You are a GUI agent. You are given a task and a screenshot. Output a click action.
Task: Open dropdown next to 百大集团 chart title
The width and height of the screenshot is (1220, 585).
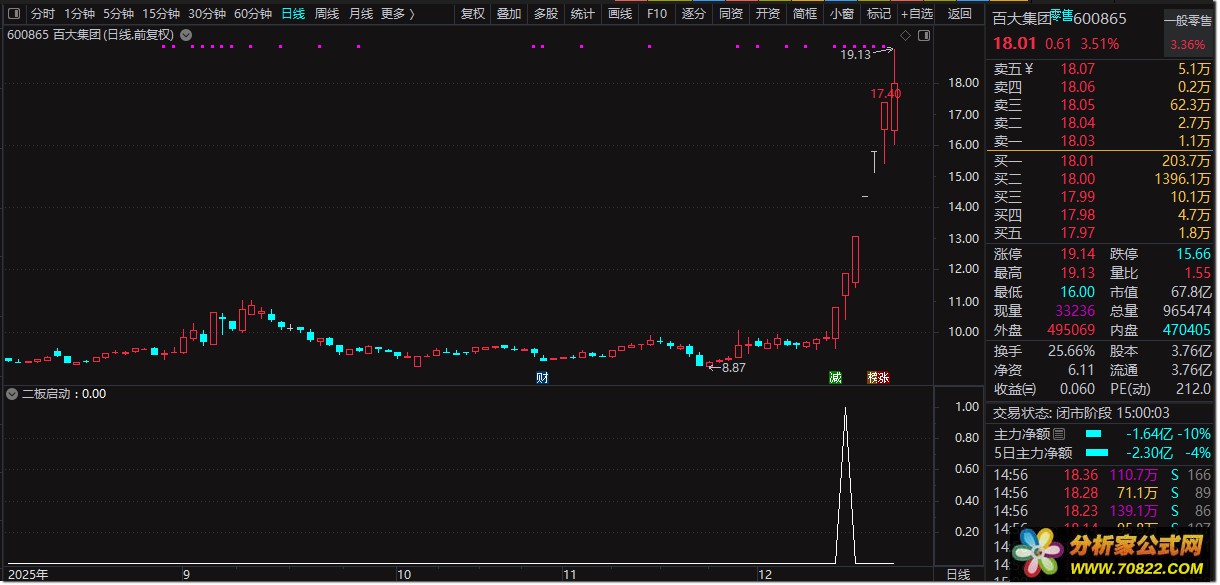click(186, 34)
